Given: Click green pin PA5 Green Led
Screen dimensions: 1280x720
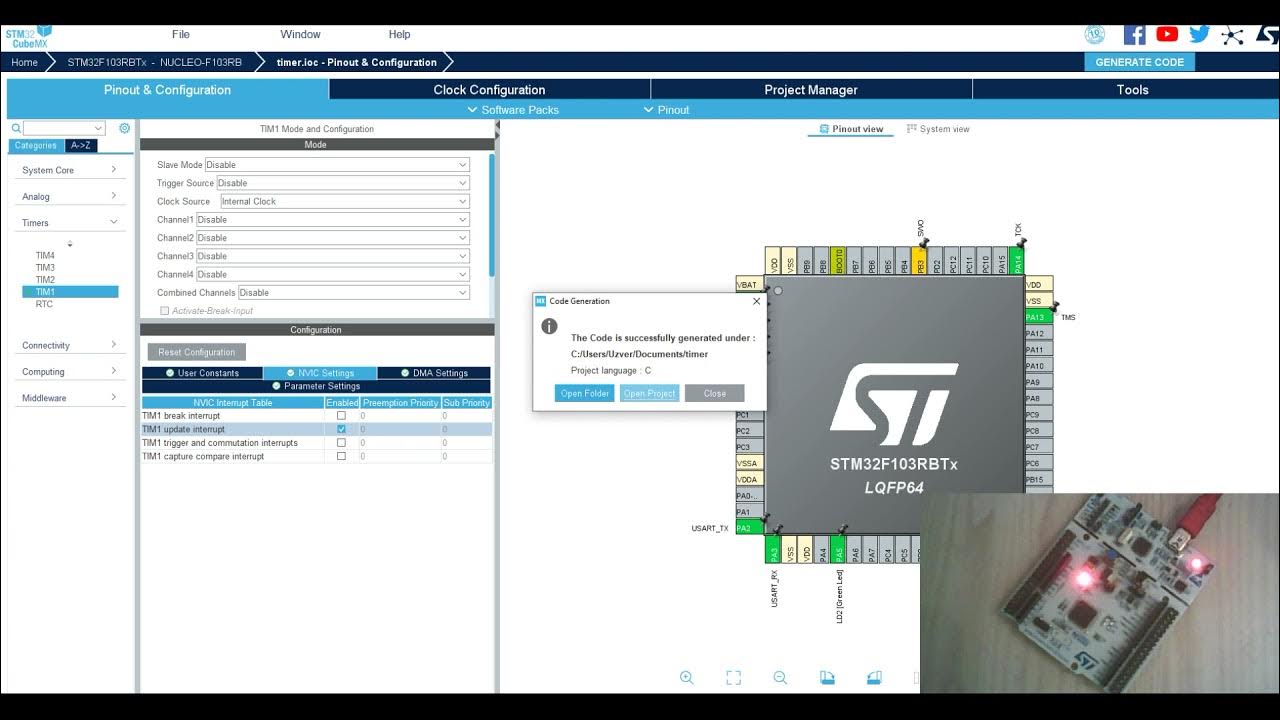Looking at the screenshot, I should [x=838, y=549].
